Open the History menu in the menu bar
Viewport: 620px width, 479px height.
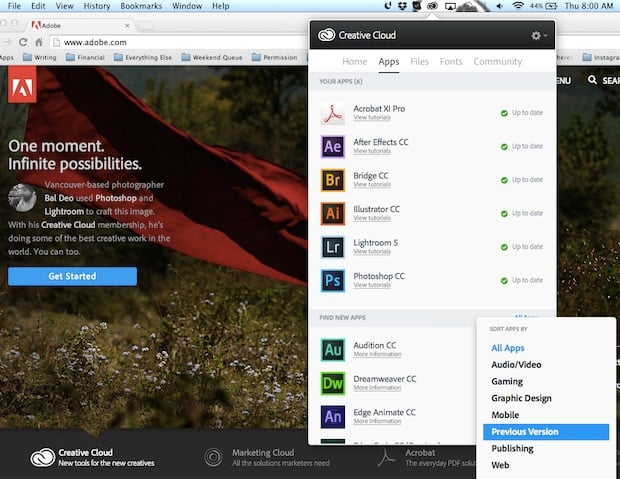tap(97, 6)
